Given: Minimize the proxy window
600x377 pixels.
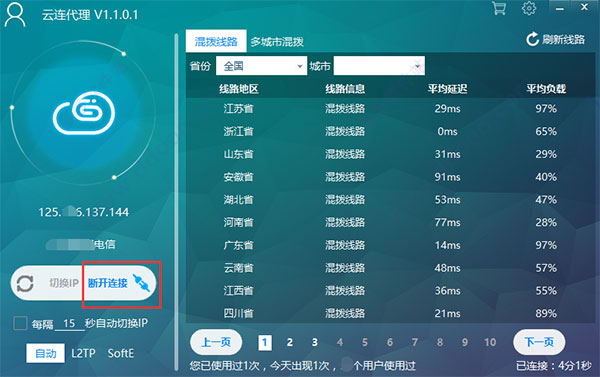Looking at the screenshot, I should tap(560, 8).
